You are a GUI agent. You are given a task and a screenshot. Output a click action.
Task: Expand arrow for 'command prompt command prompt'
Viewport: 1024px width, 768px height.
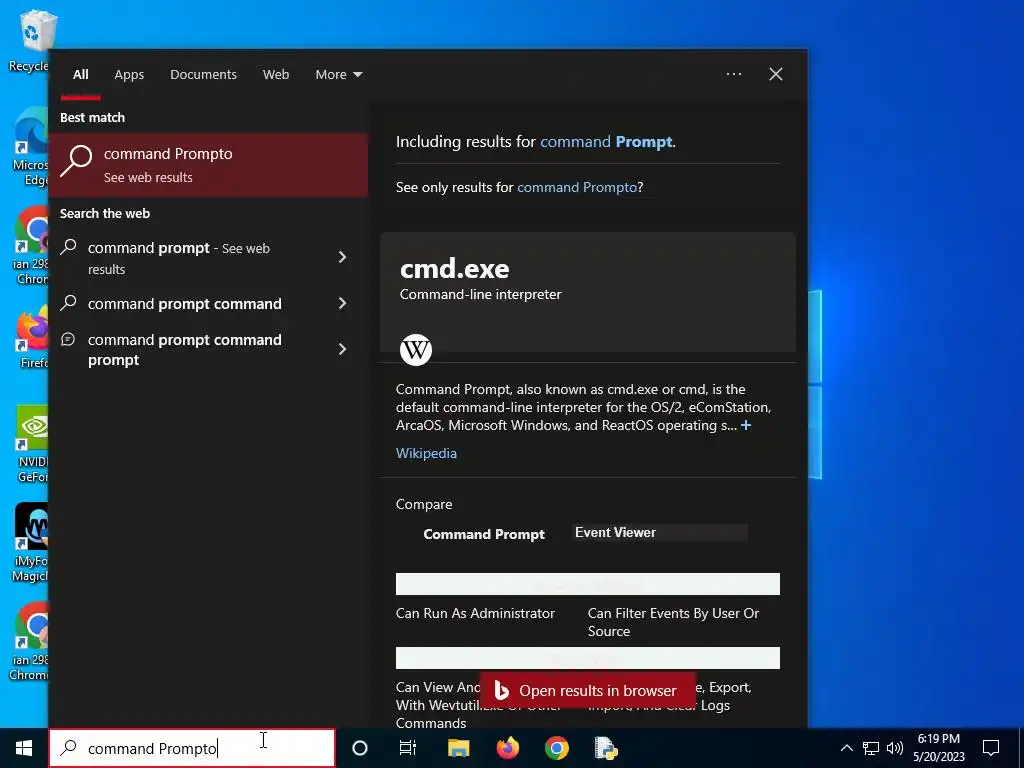(x=342, y=349)
